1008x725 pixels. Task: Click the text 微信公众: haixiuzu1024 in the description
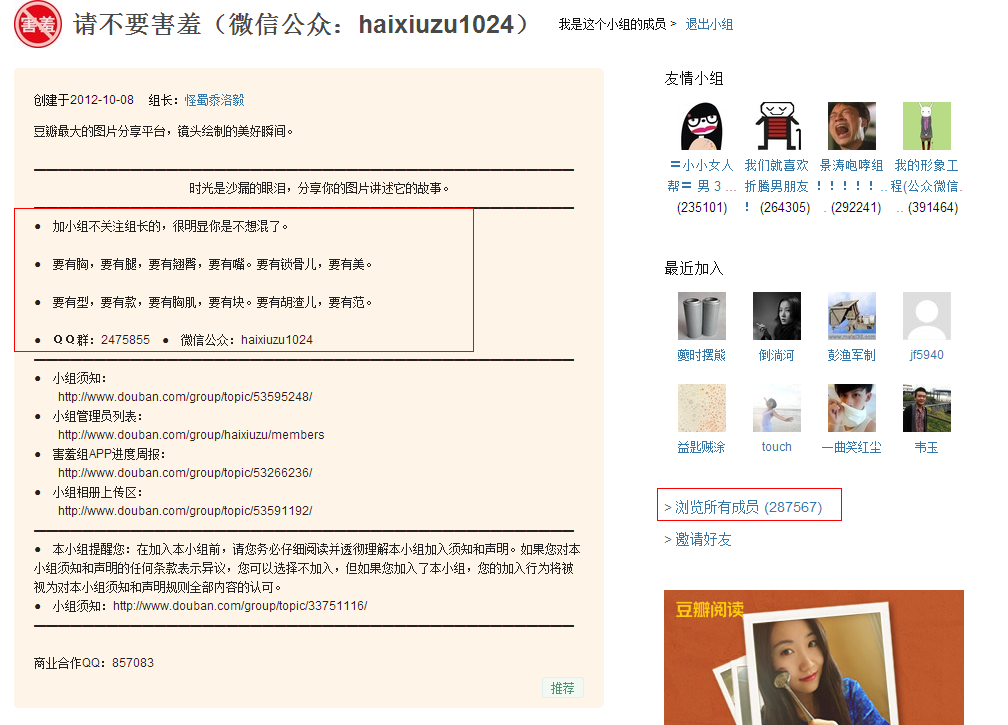coord(247,339)
